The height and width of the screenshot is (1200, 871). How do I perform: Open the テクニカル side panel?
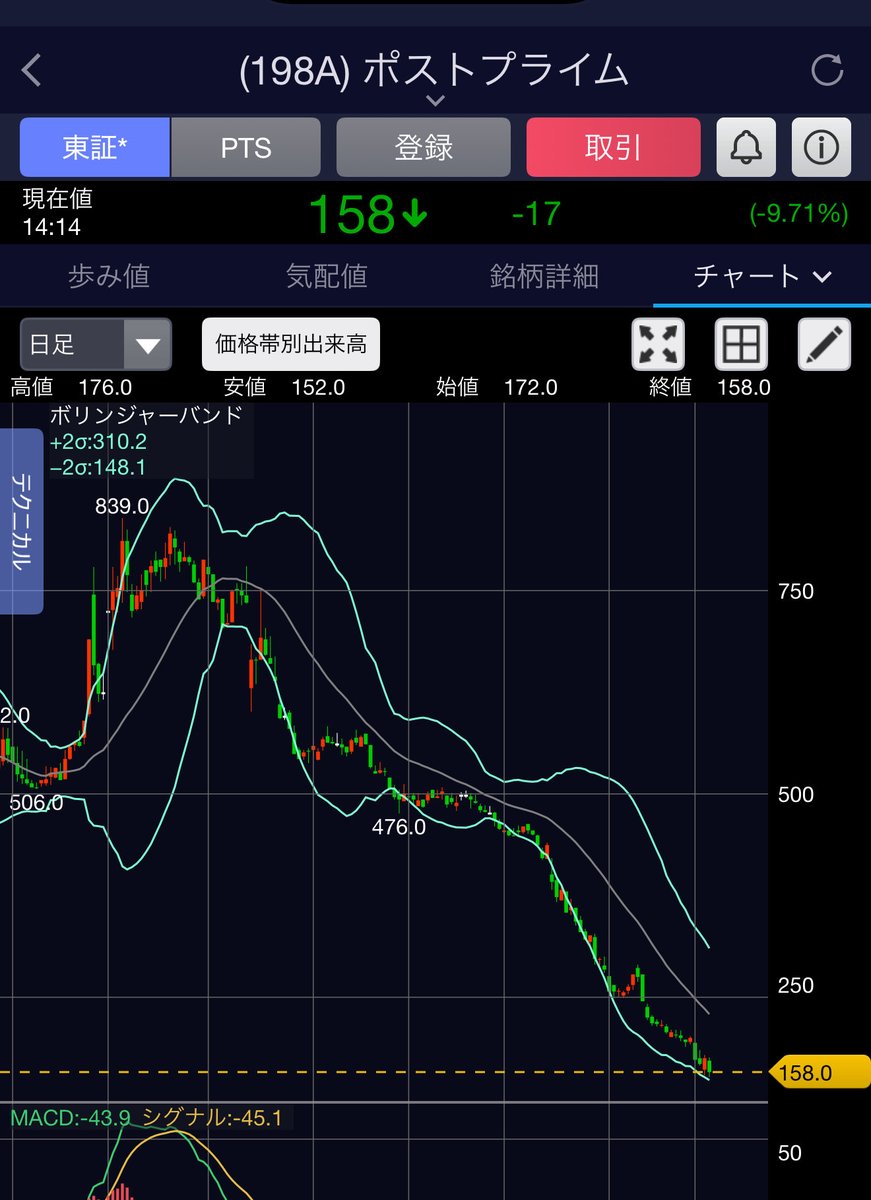[x=21, y=521]
